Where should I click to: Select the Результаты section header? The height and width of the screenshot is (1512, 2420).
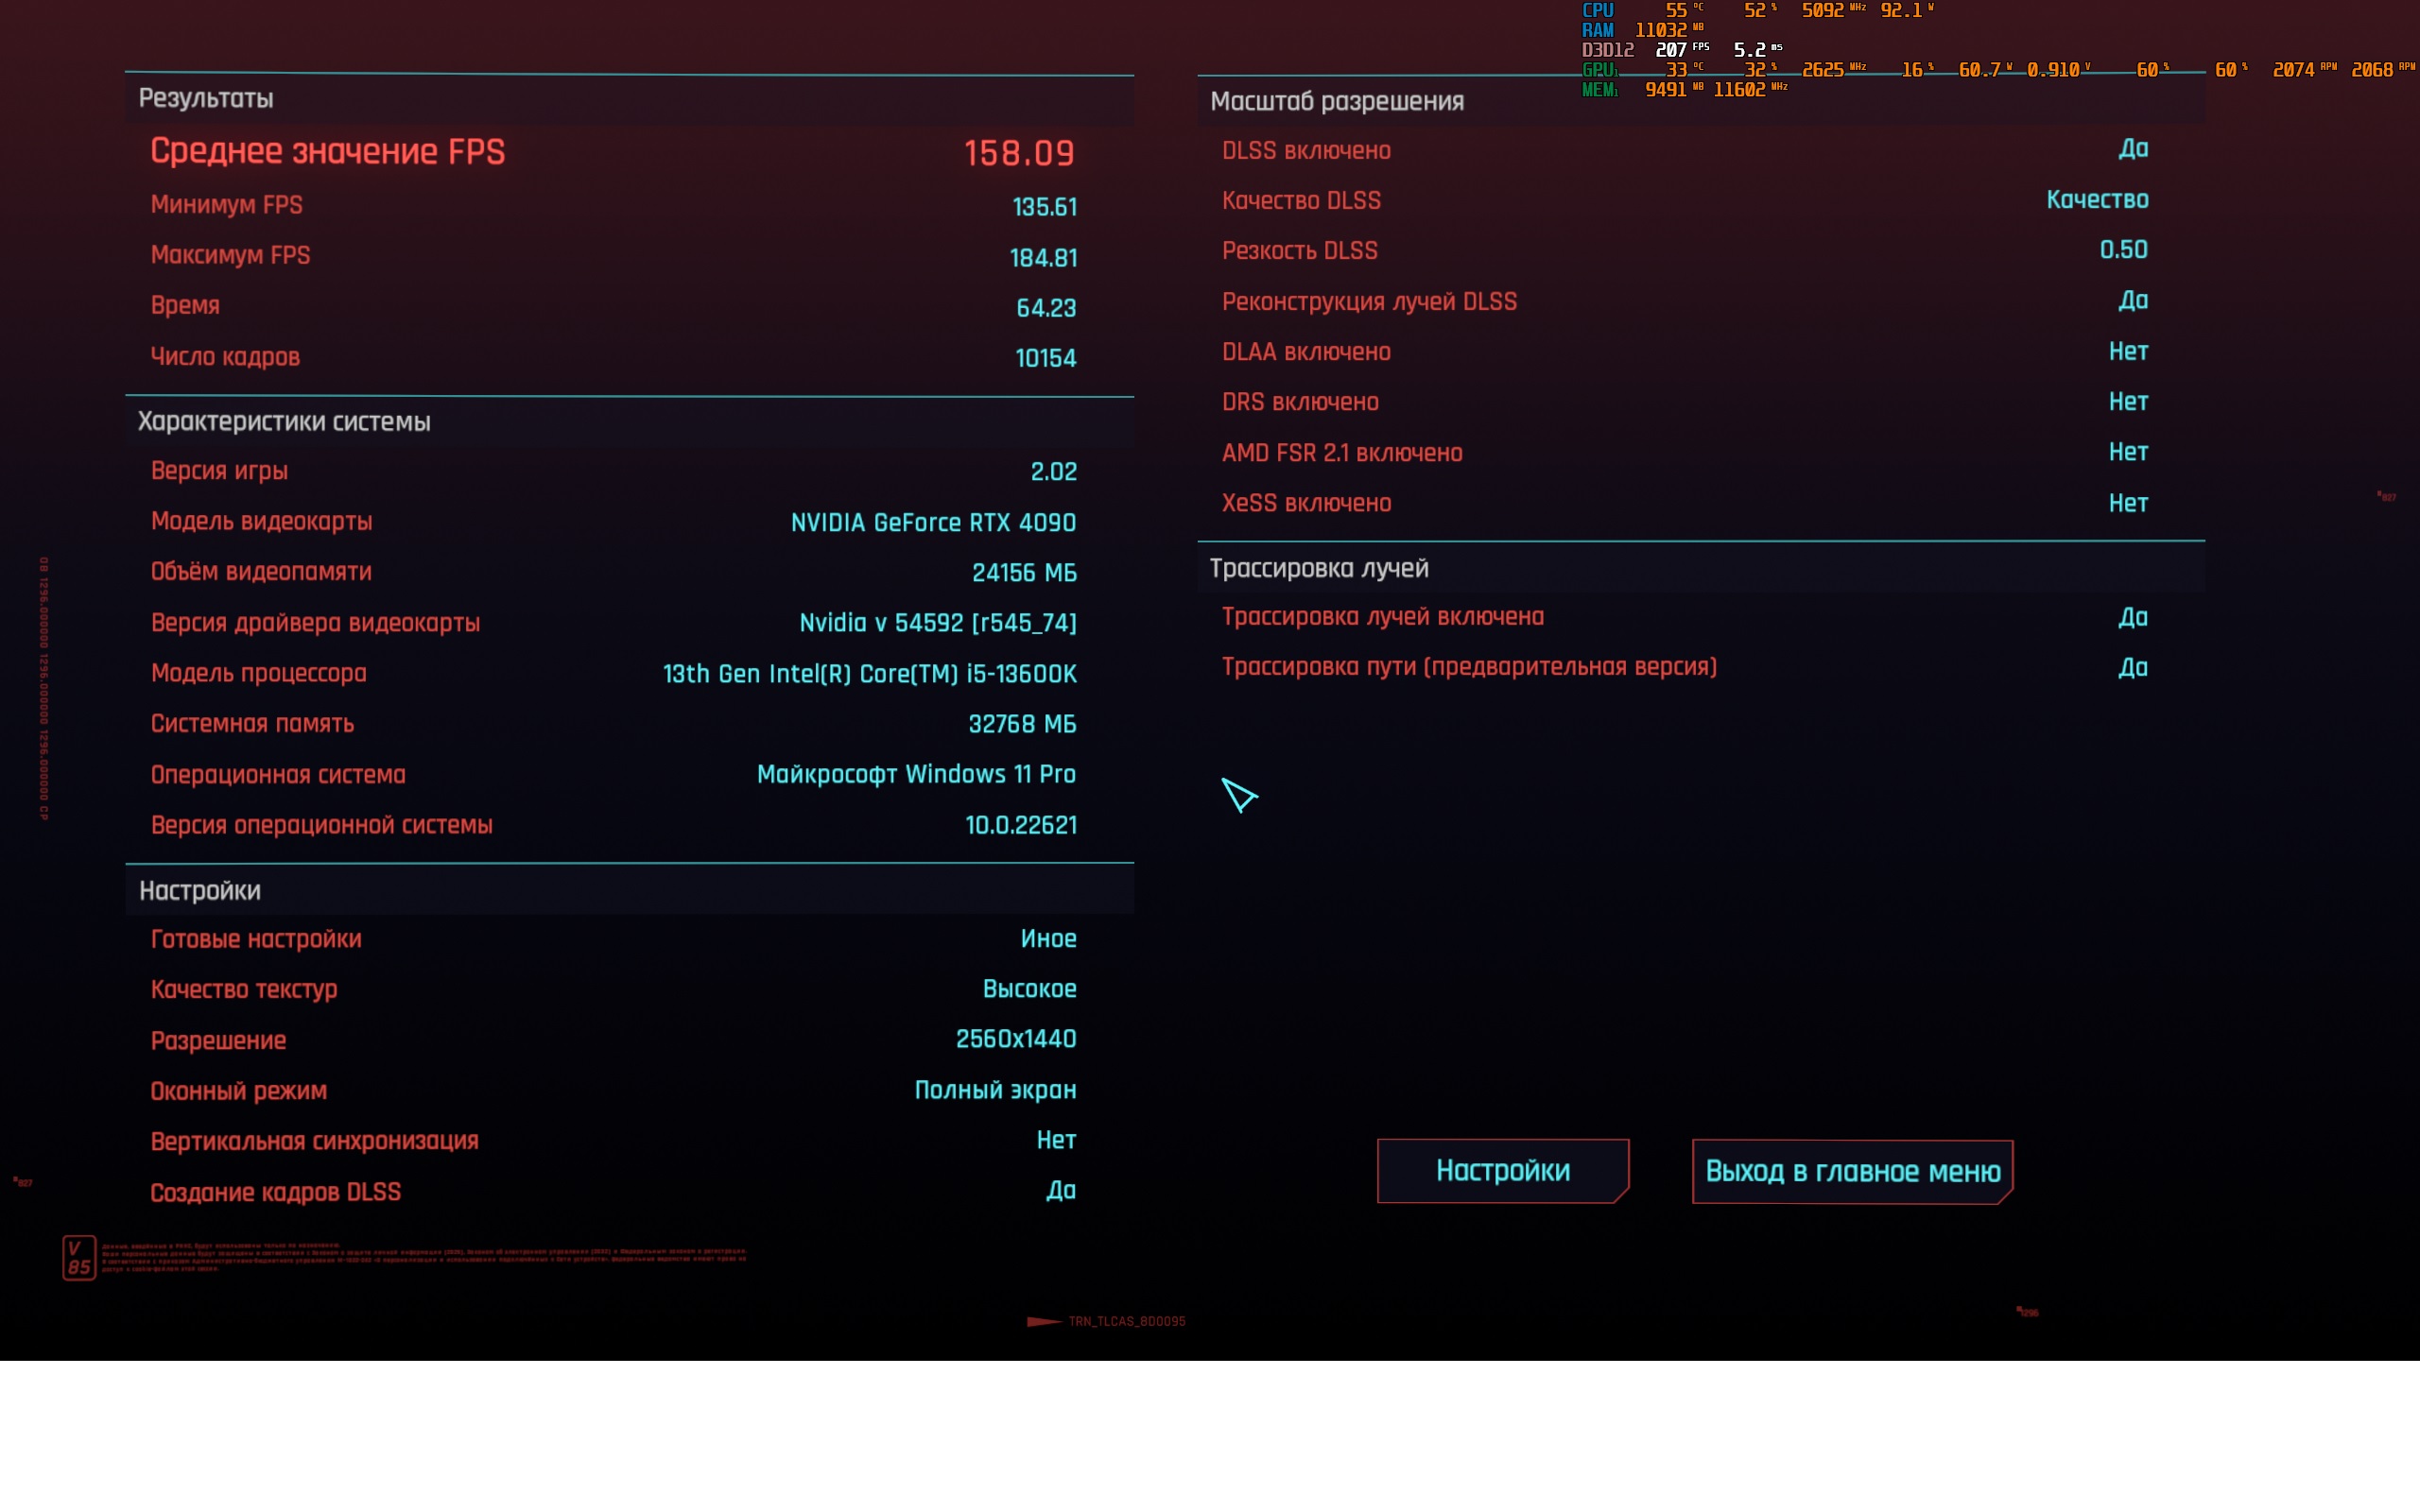[x=206, y=98]
